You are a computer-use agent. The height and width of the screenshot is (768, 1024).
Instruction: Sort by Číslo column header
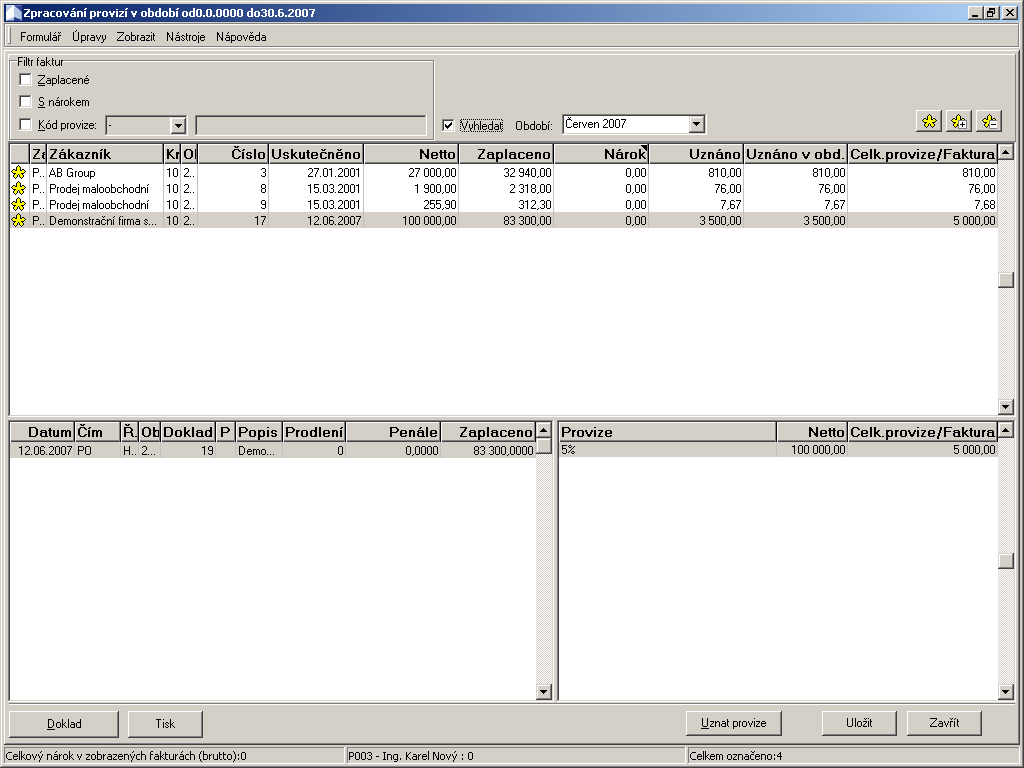point(232,154)
